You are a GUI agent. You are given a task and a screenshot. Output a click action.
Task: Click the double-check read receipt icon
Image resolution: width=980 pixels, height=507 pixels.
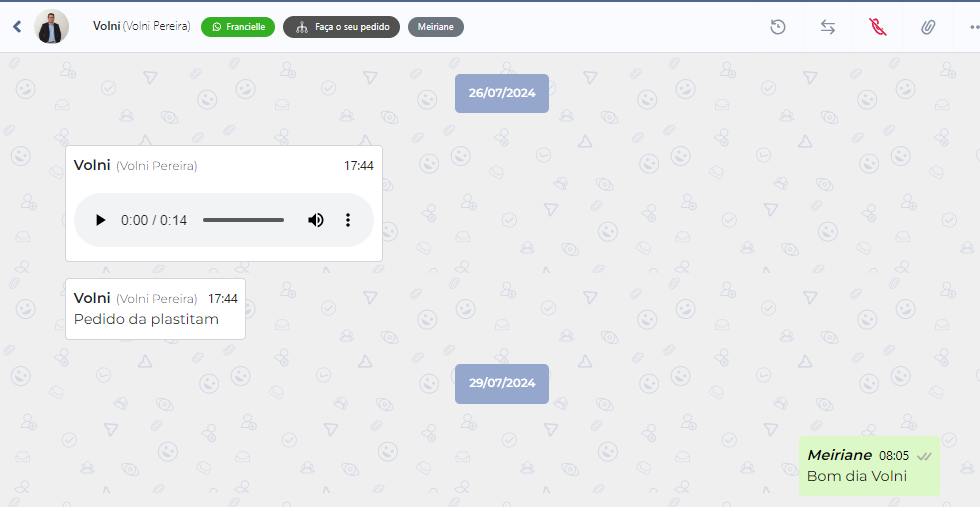[924, 456]
